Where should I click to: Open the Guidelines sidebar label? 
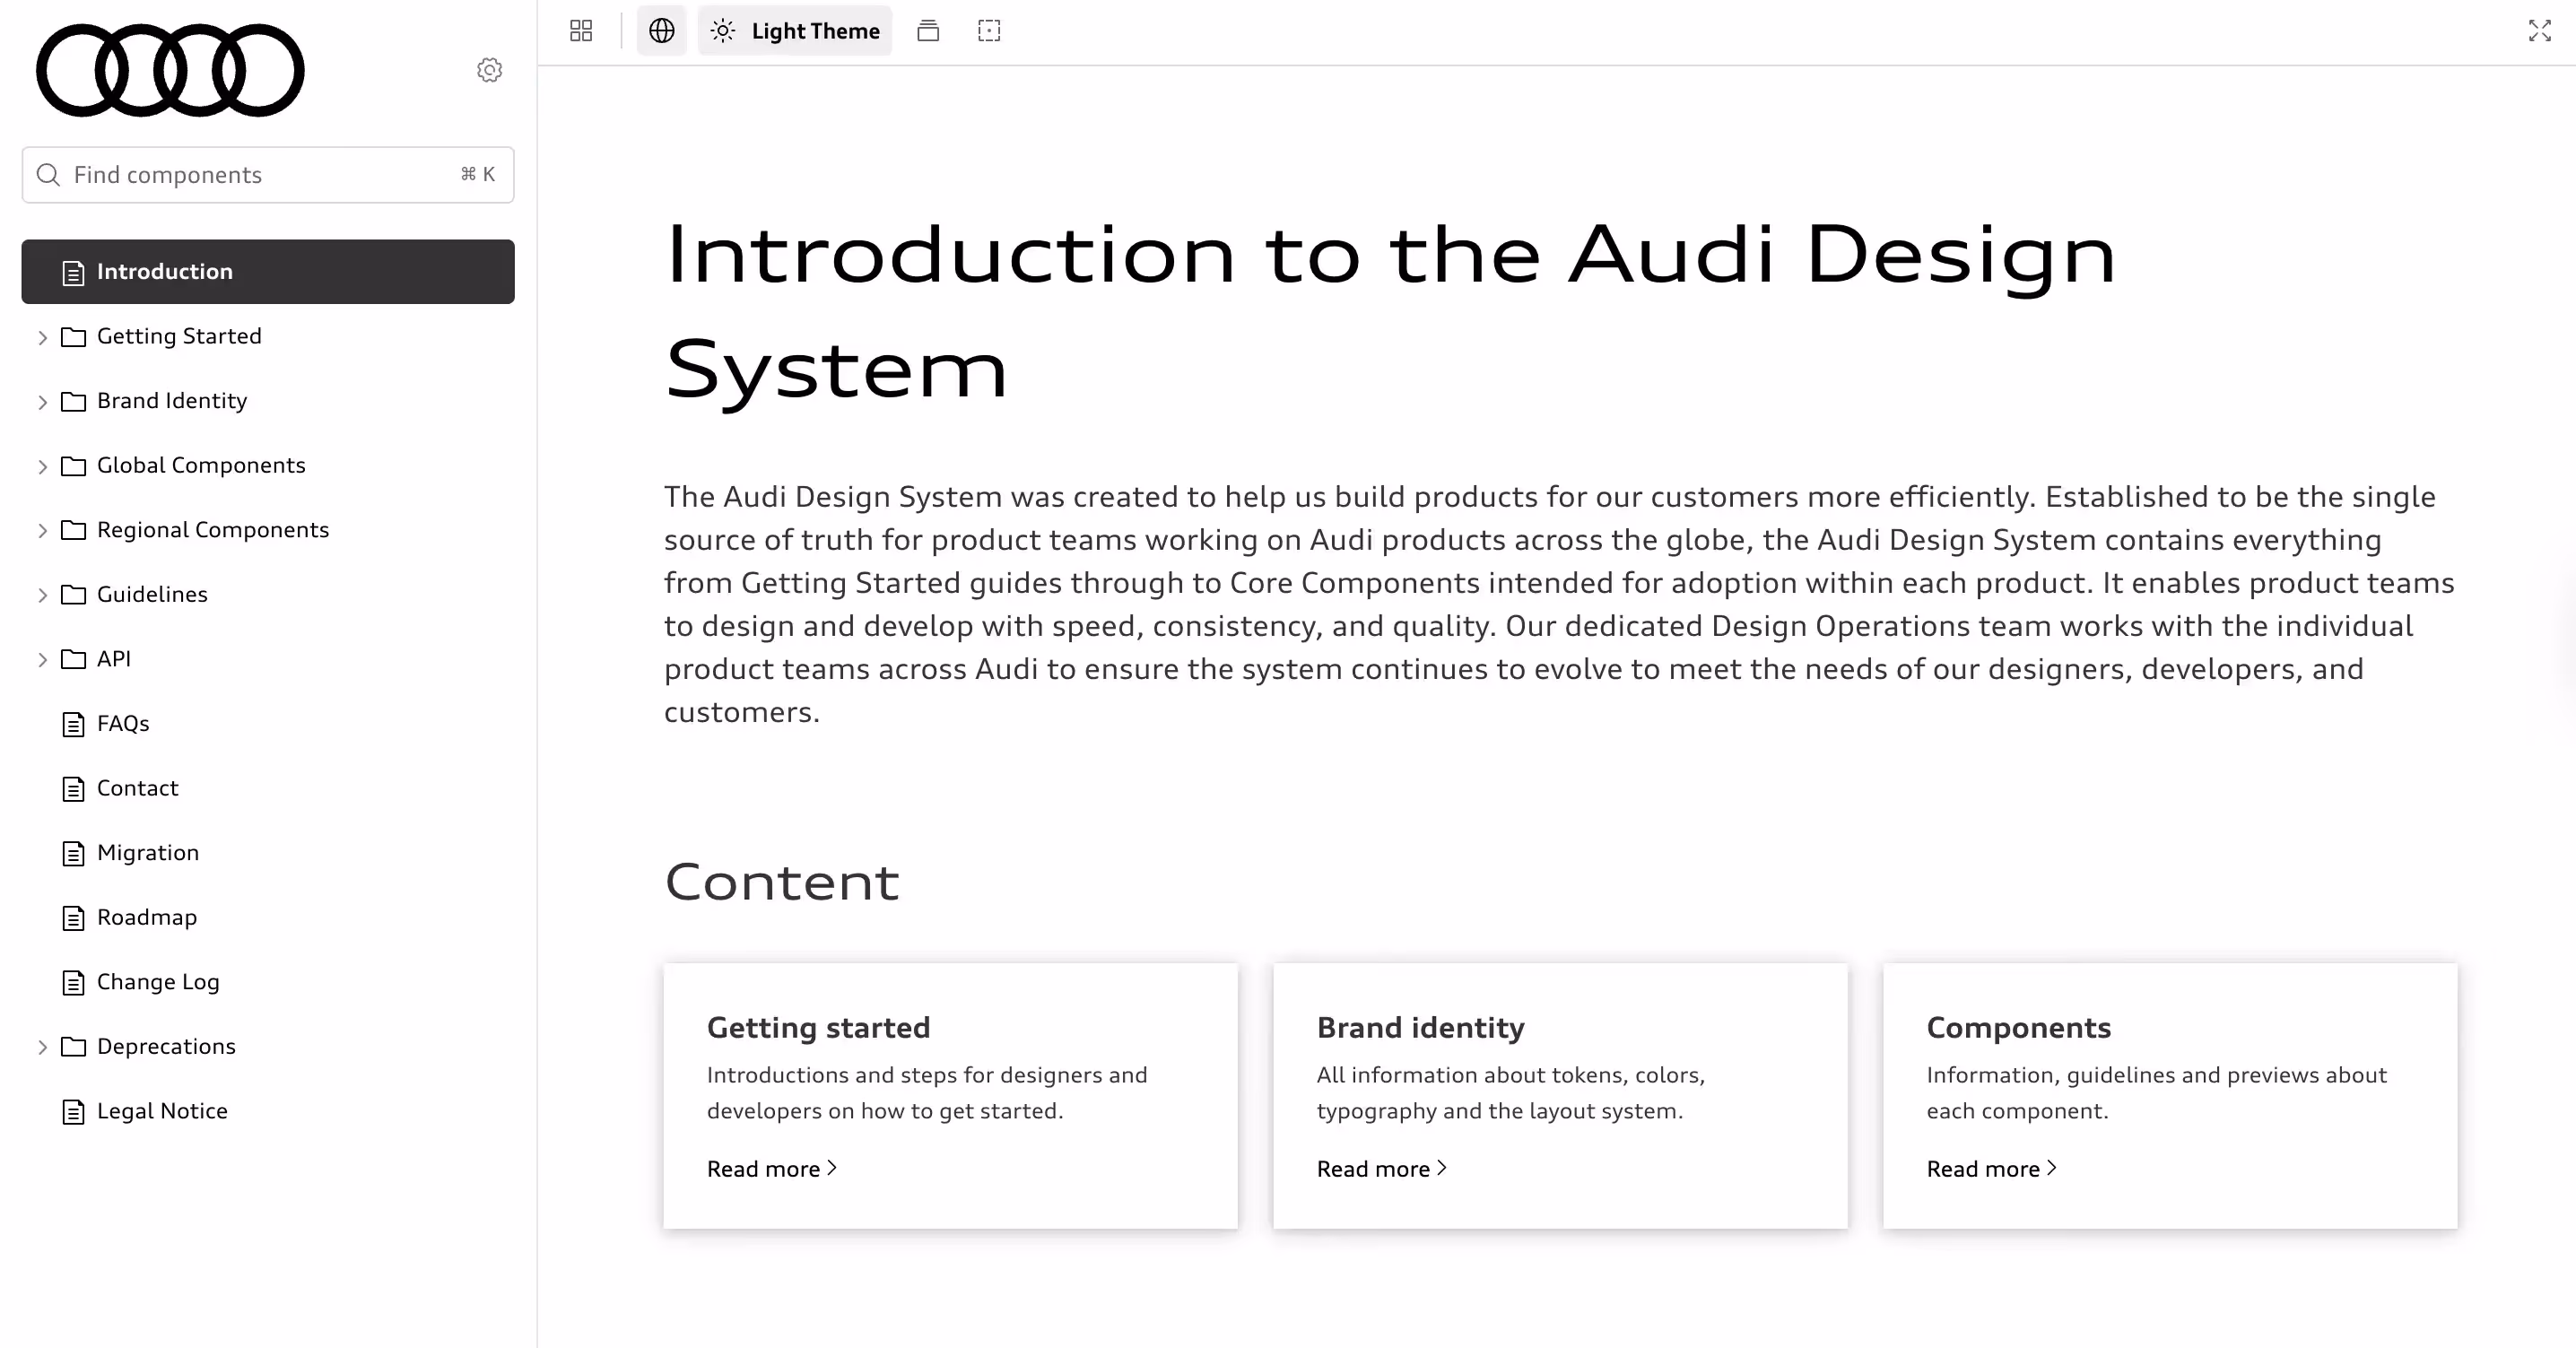[x=152, y=594]
